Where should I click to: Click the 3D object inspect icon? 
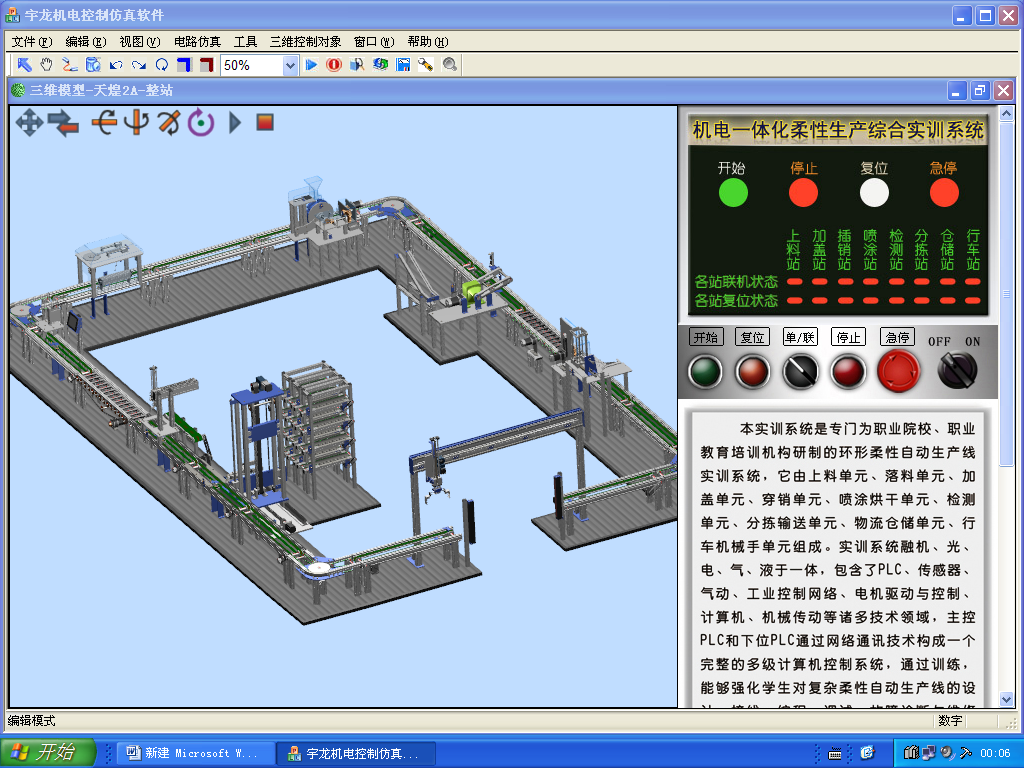point(357,65)
